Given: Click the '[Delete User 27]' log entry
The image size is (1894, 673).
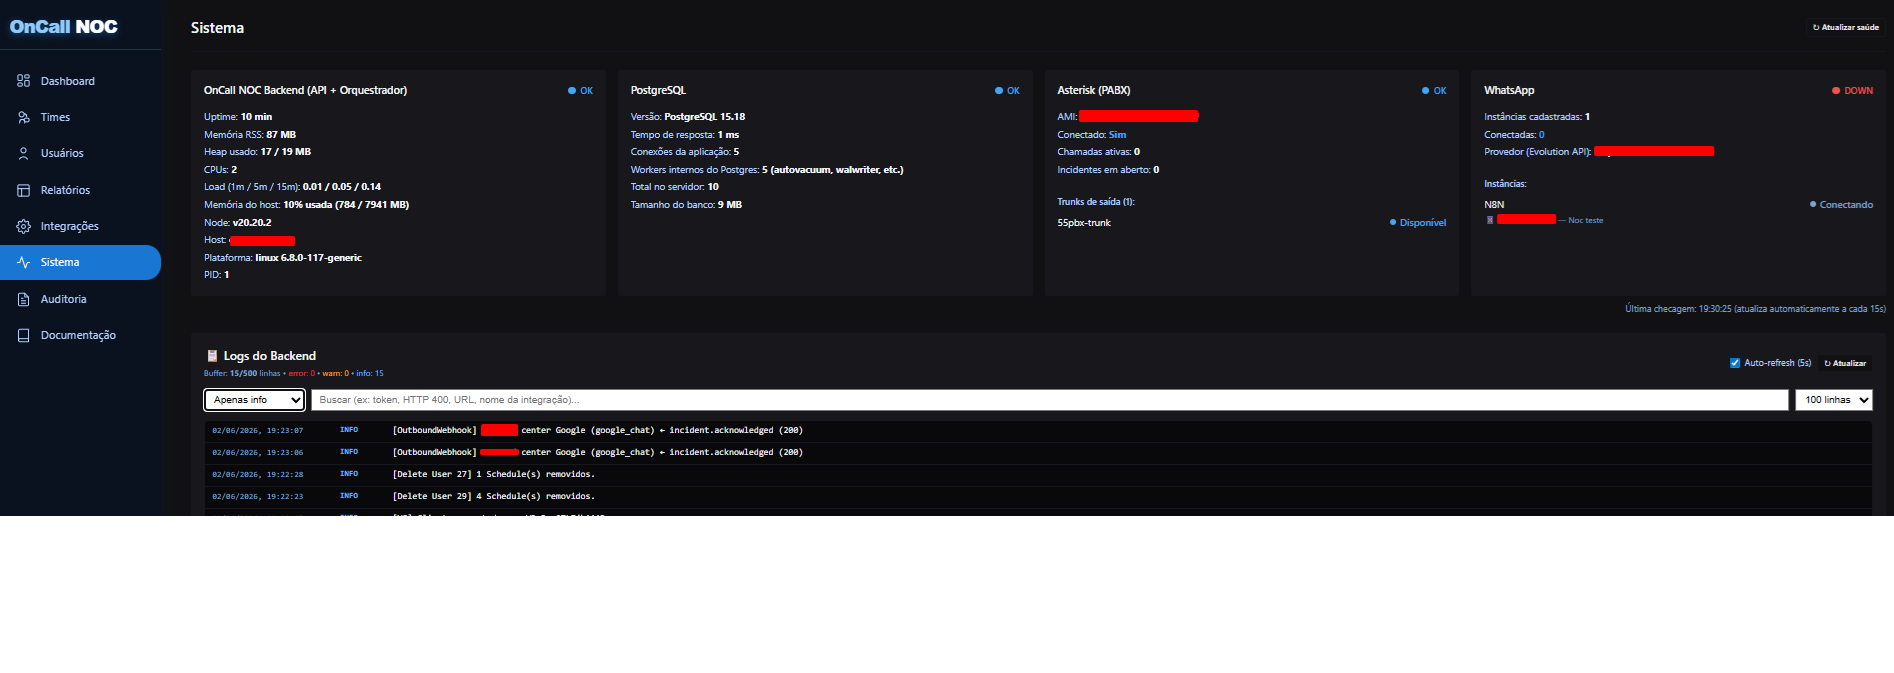Looking at the screenshot, I should pos(1038,475).
